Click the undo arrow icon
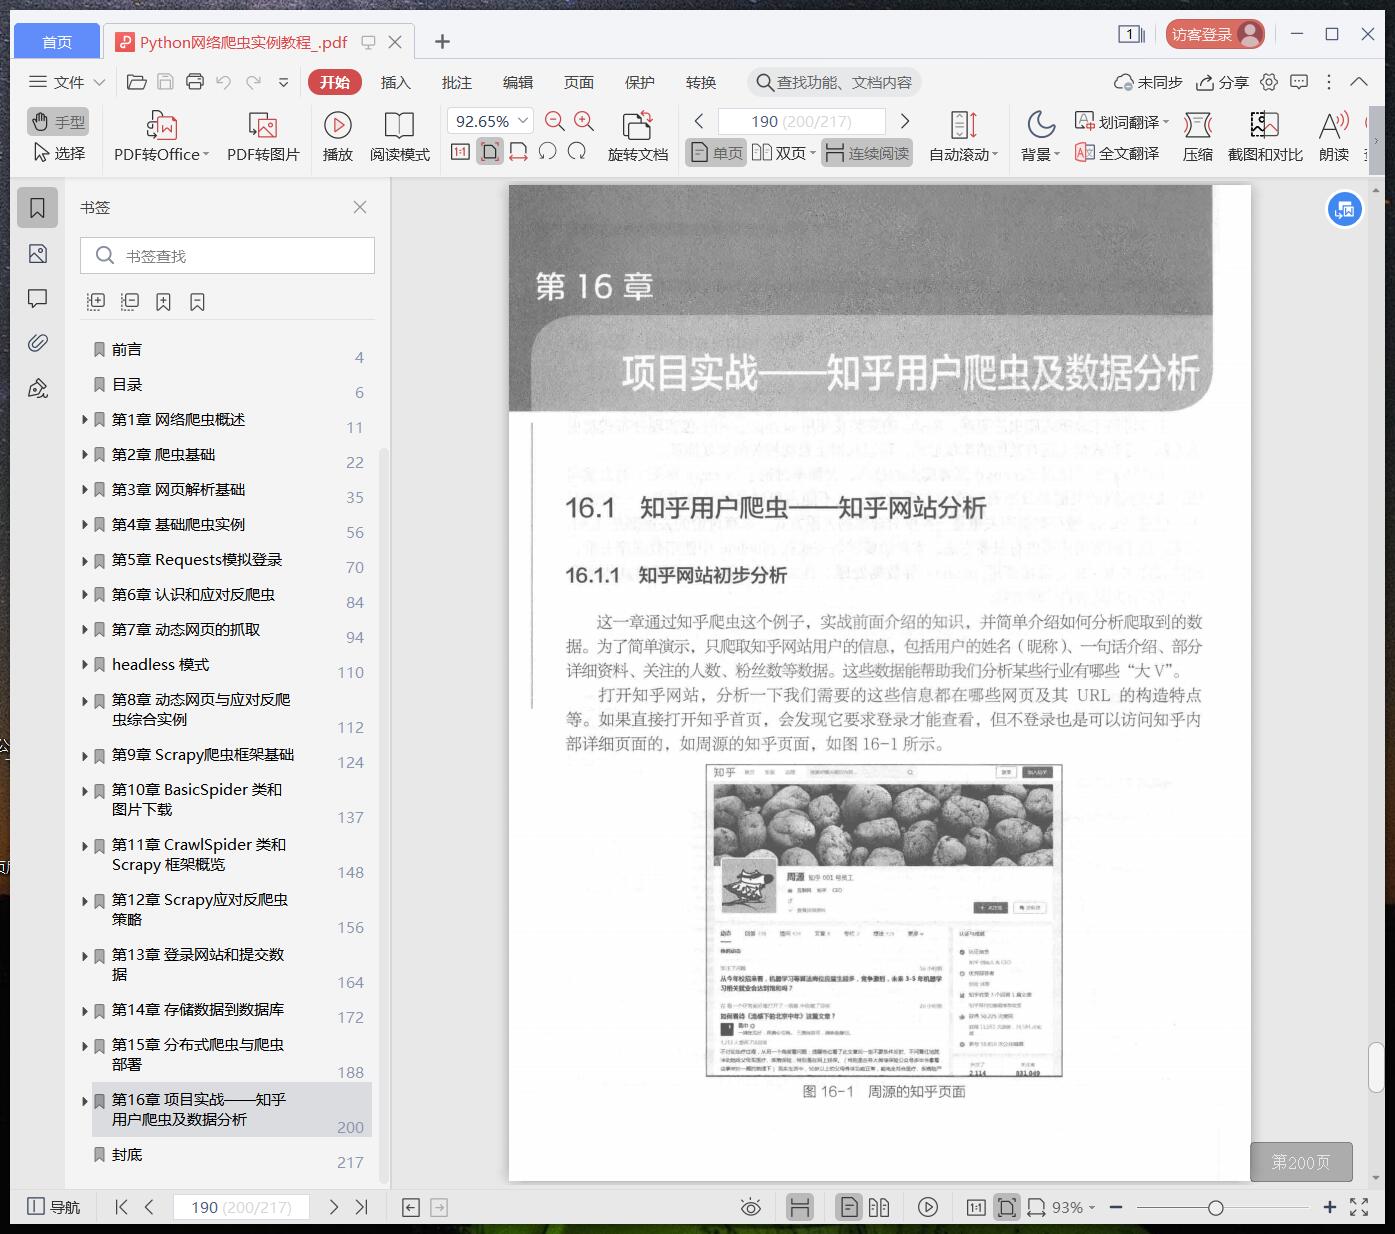This screenshot has width=1395, height=1234. click(224, 82)
